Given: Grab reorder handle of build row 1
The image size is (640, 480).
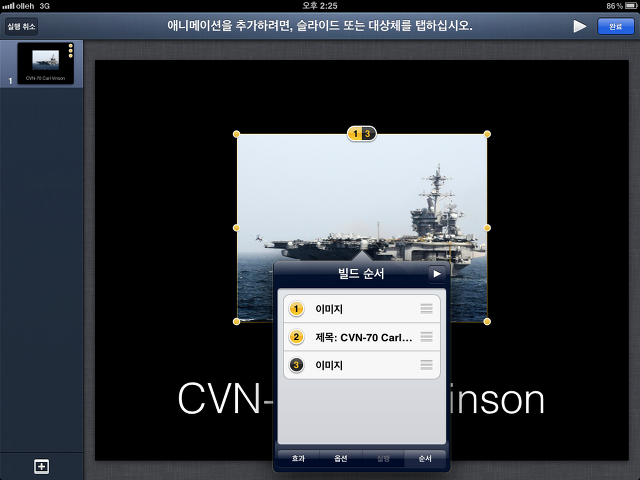Looking at the screenshot, I should coord(427,309).
